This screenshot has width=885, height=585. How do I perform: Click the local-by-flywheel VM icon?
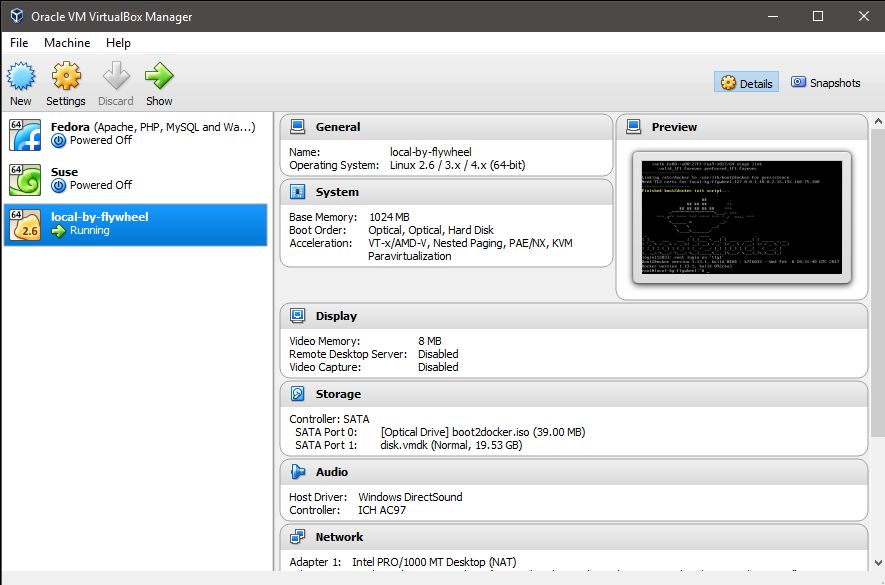(25, 225)
